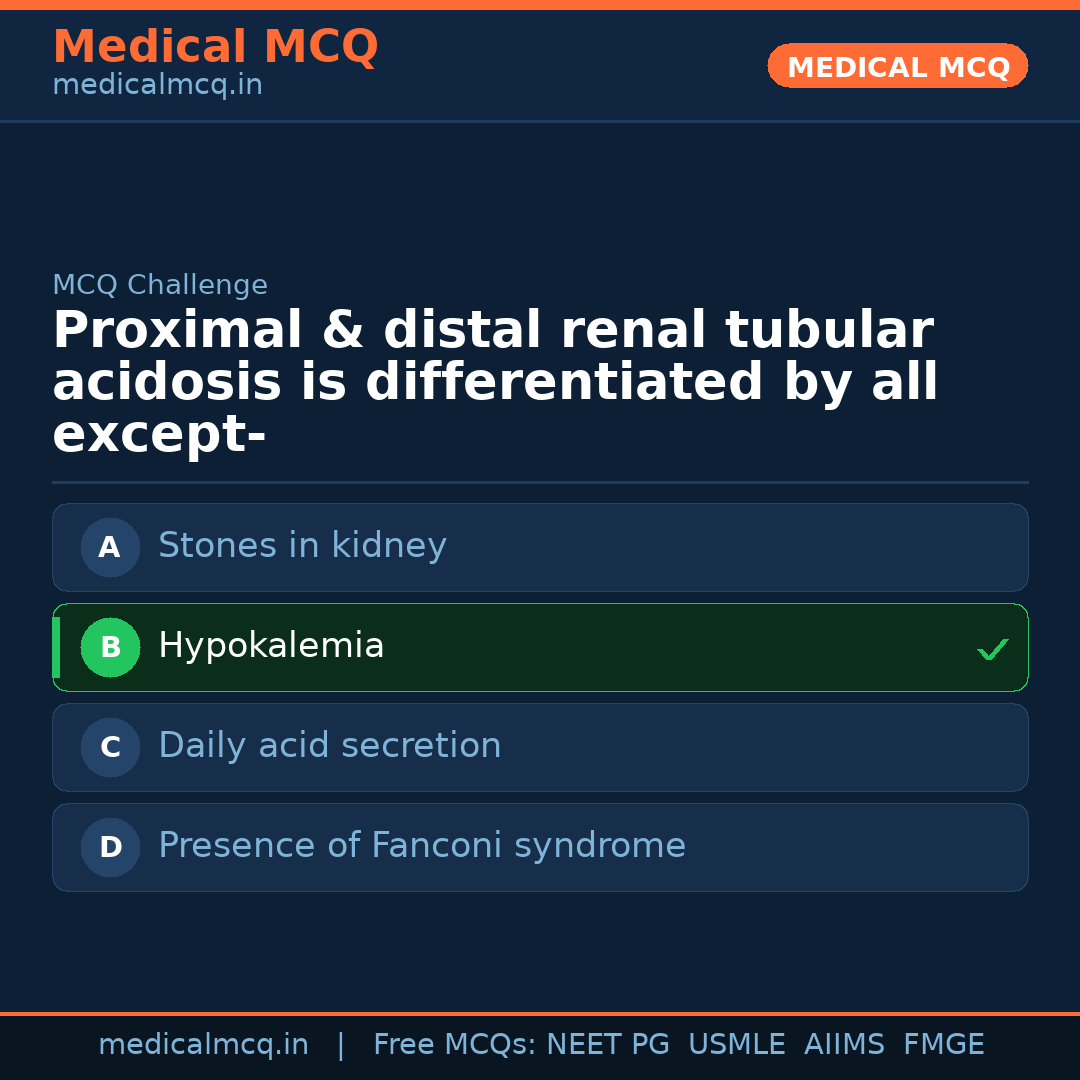Image resolution: width=1080 pixels, height=1080 pixels.
Task: Click FMGE in footer
Action: pos(943,1045)
